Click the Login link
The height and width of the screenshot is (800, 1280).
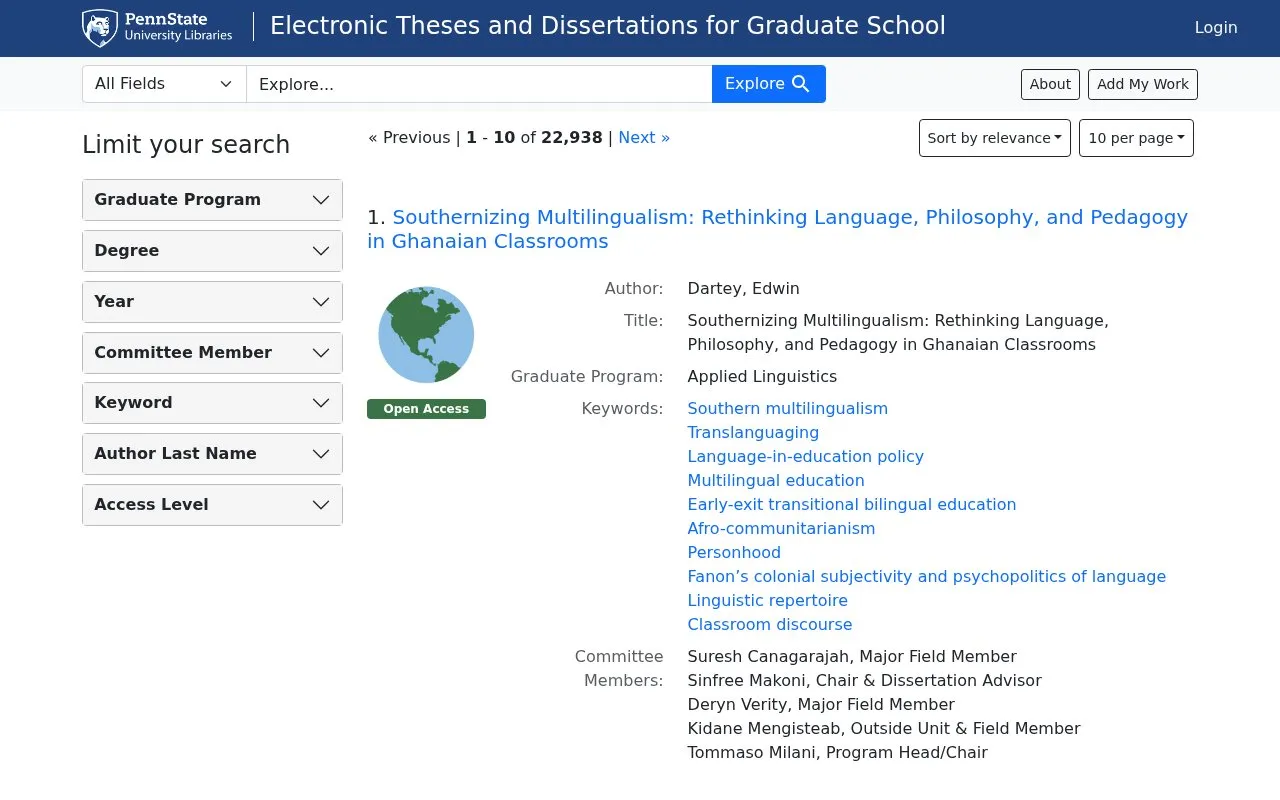tap(1216, 28)
